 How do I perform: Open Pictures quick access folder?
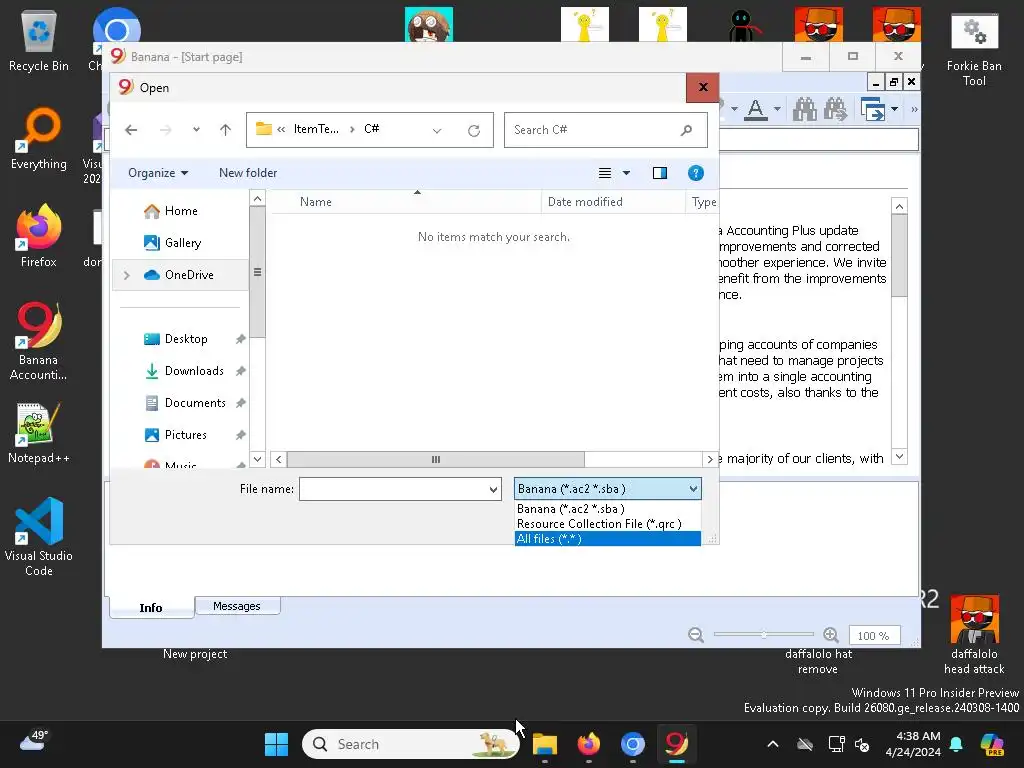(x=185, y=435)
